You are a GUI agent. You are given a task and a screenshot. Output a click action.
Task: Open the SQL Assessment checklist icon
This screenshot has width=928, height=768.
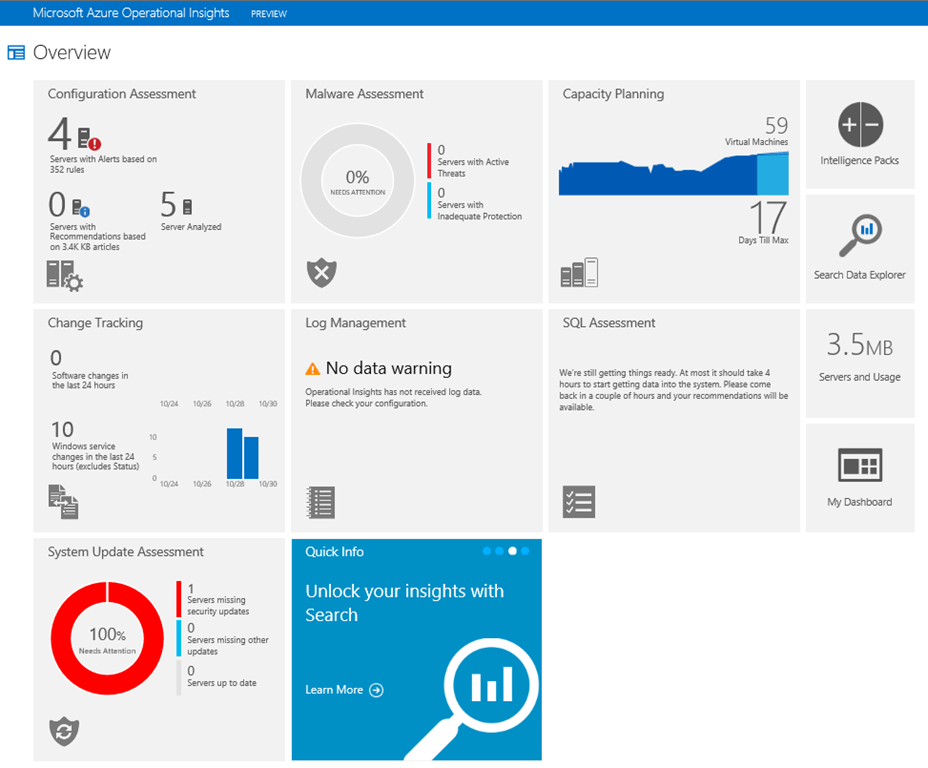click(579, 502)
